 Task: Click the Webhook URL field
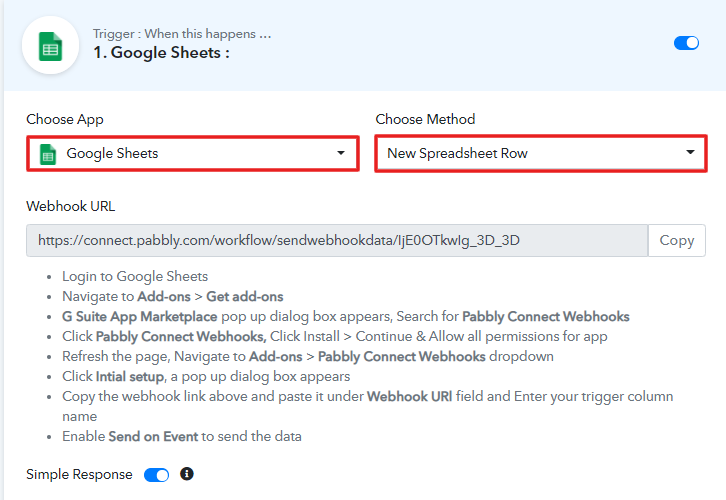click(x=337, y=240)
